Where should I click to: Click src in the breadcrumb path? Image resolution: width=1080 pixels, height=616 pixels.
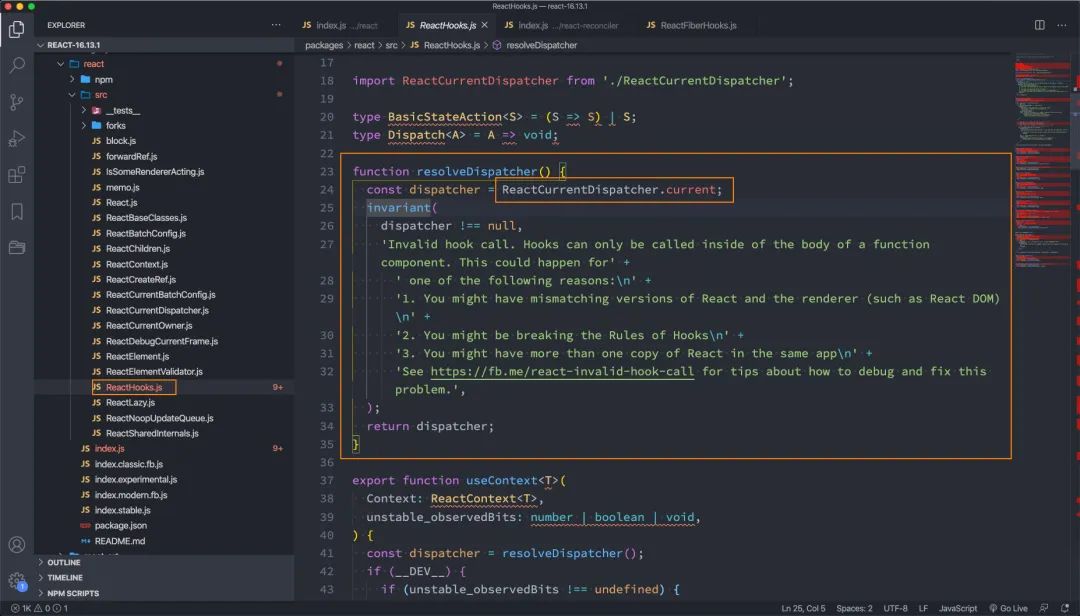391,45
